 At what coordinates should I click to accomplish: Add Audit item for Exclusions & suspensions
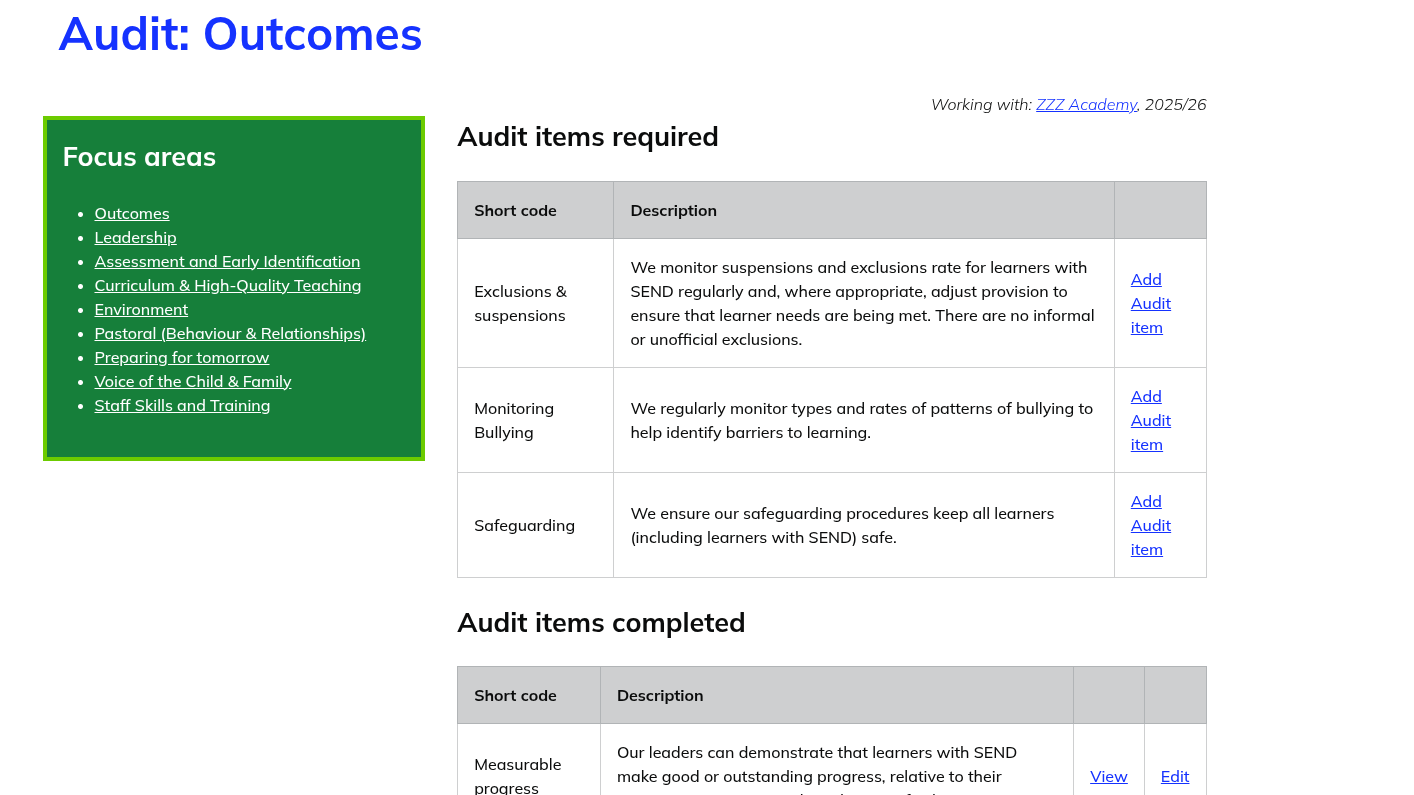tap(1150, 303)
